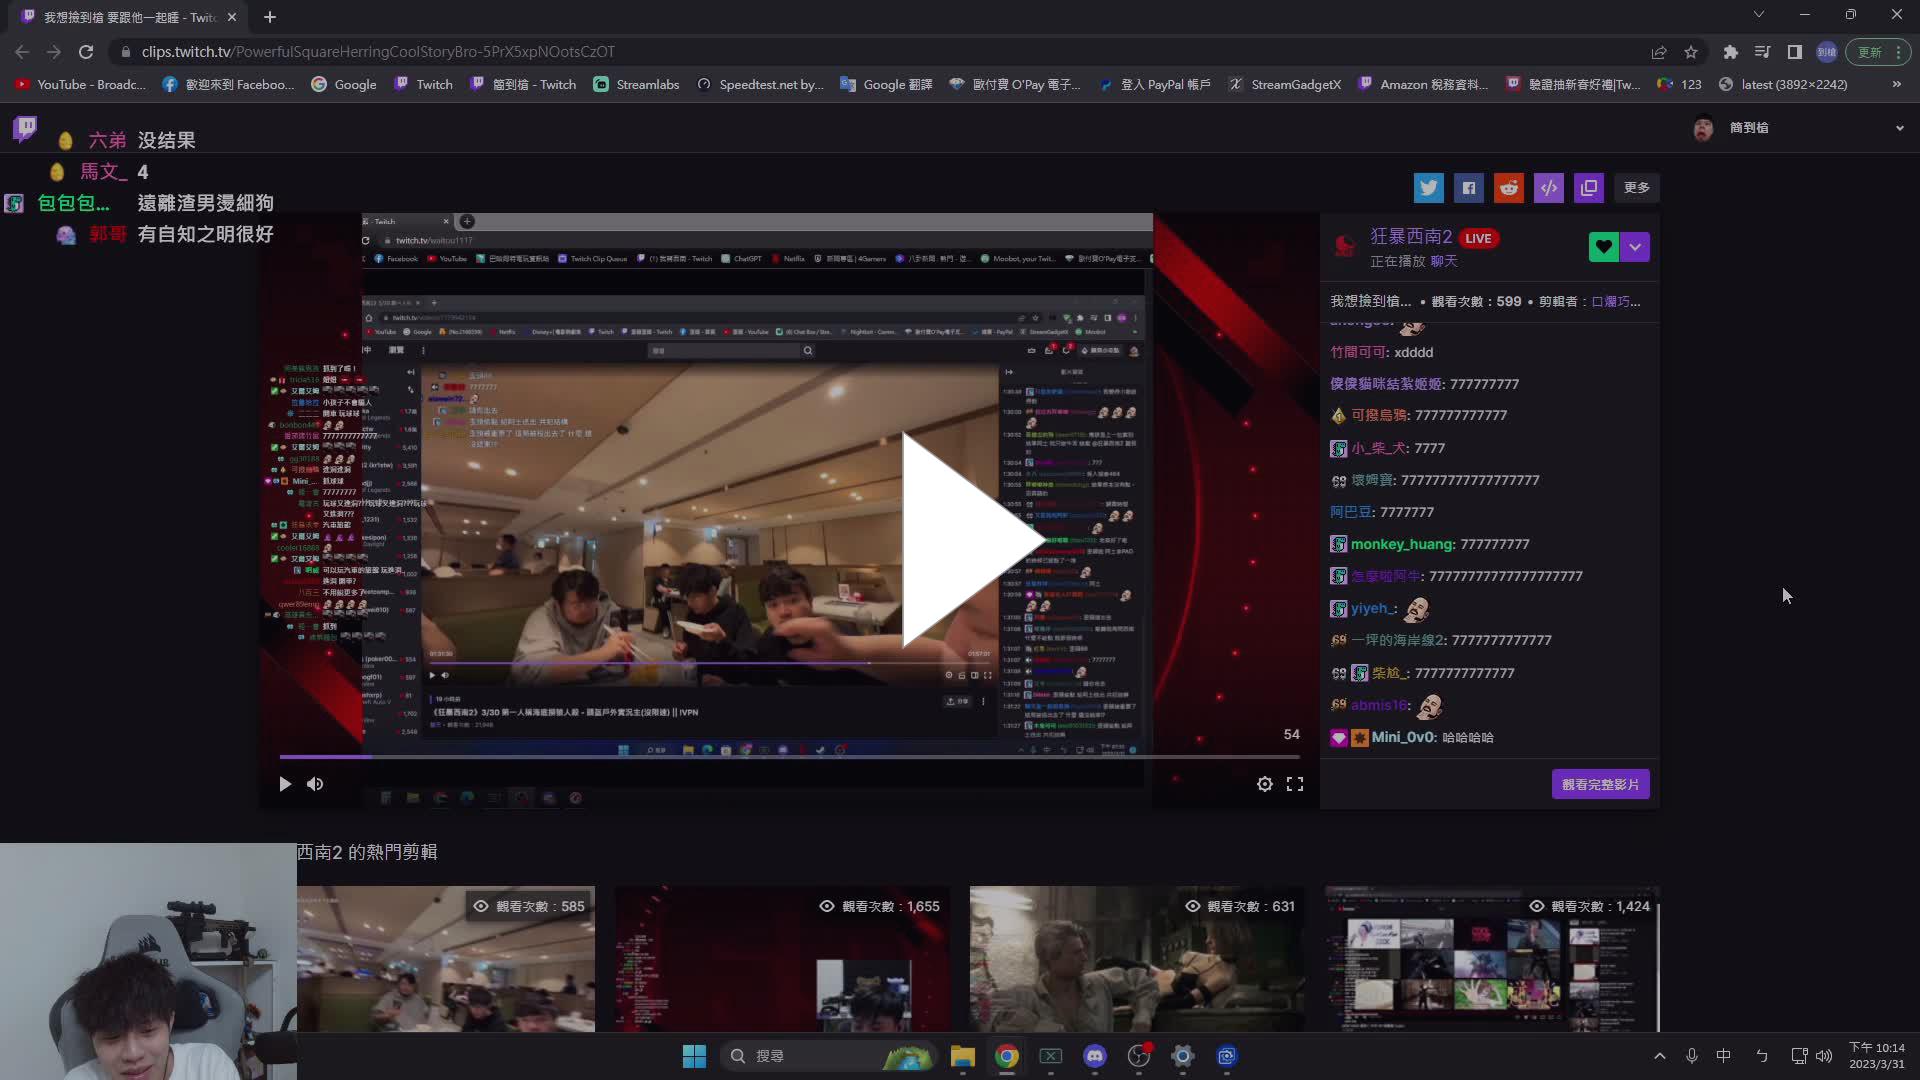This screenshot has width=1920, height=1080.
Task: Open the player settings gear
Action: click(1265, 784)
